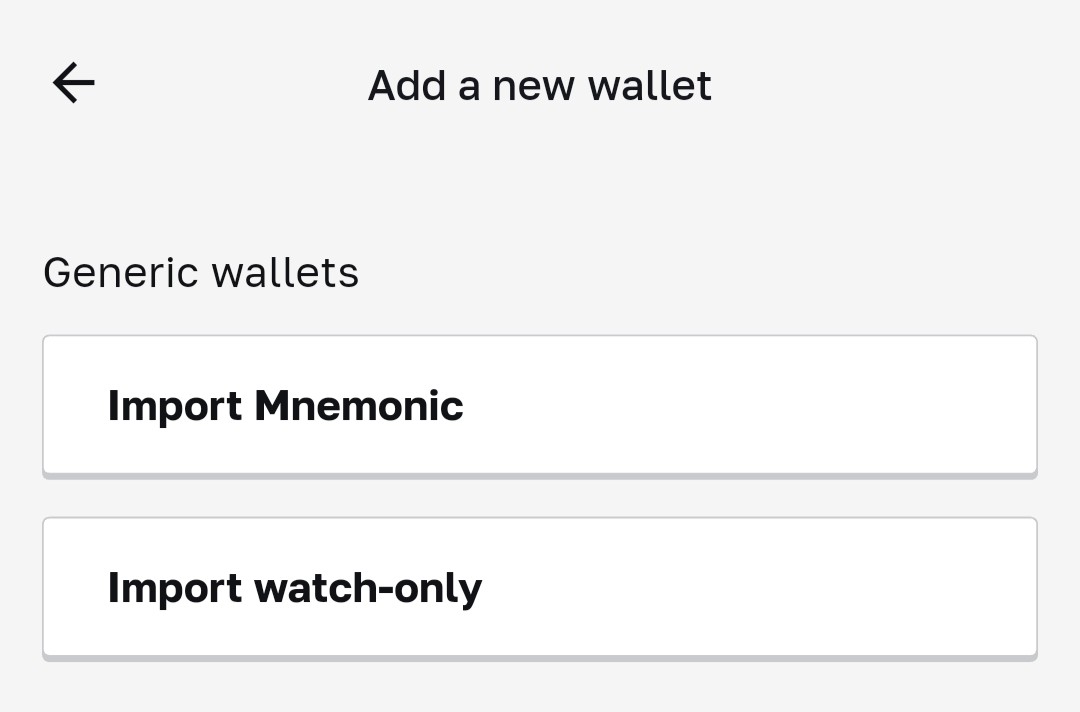
Task: Click the Import watch-only card
Action: [x=539, y=587]
